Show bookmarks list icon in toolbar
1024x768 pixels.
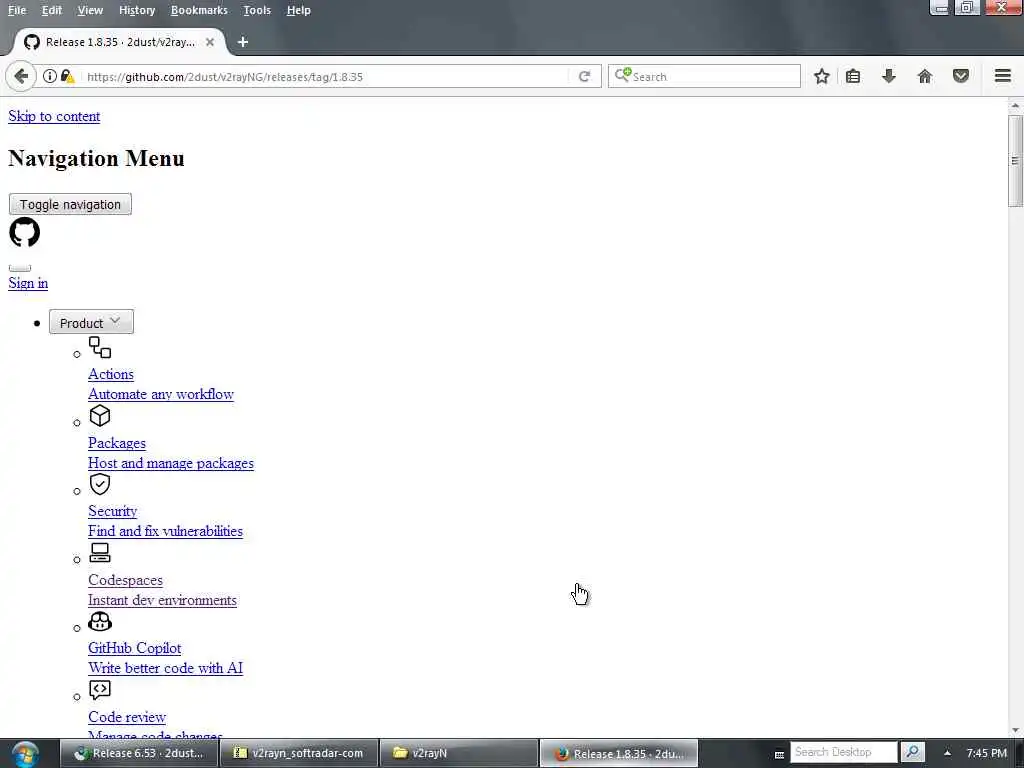coord(853,76)
